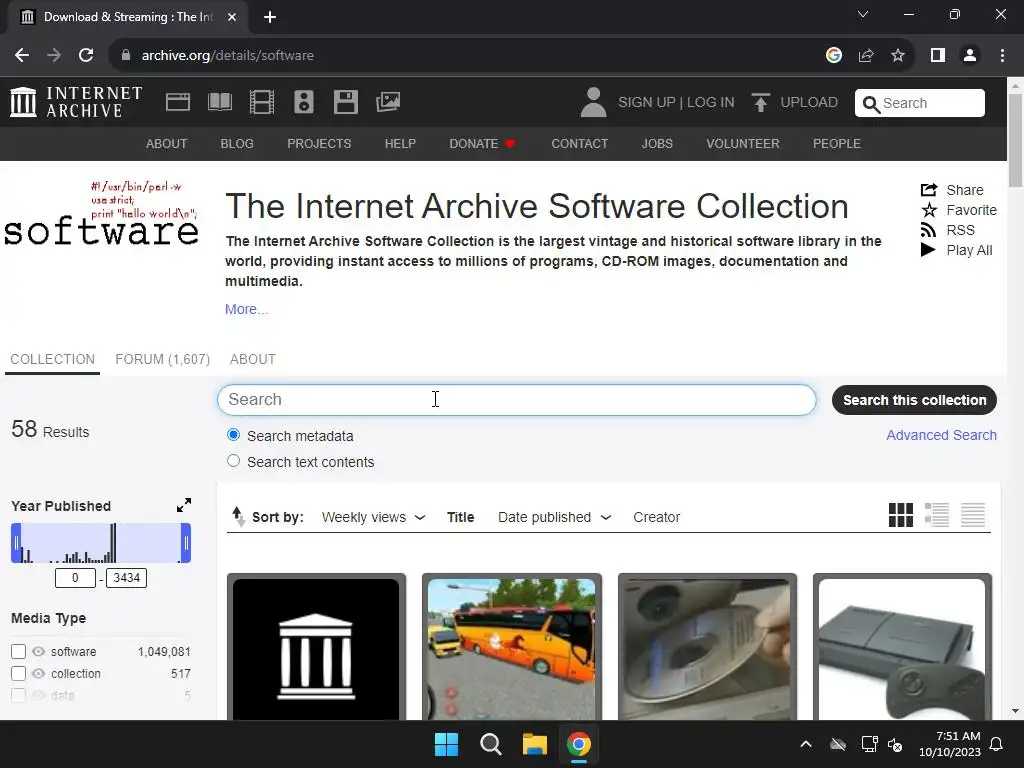Click the top-right site Search box
Viewport: 1024px width, 768px height.
coord(920,103)
